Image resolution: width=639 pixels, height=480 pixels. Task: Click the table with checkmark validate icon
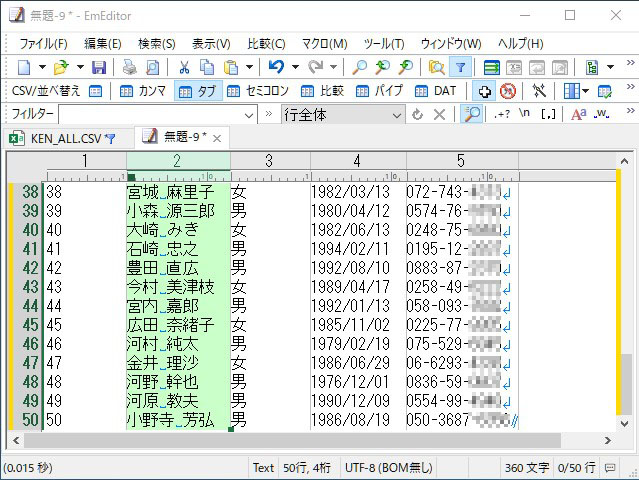pyautogui.click(x=604, y=91)
